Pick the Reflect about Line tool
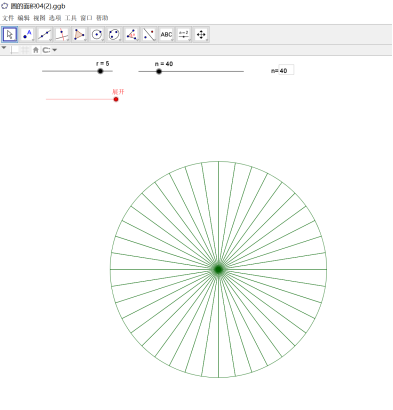 pyautogui.click(x=149, y=34)
